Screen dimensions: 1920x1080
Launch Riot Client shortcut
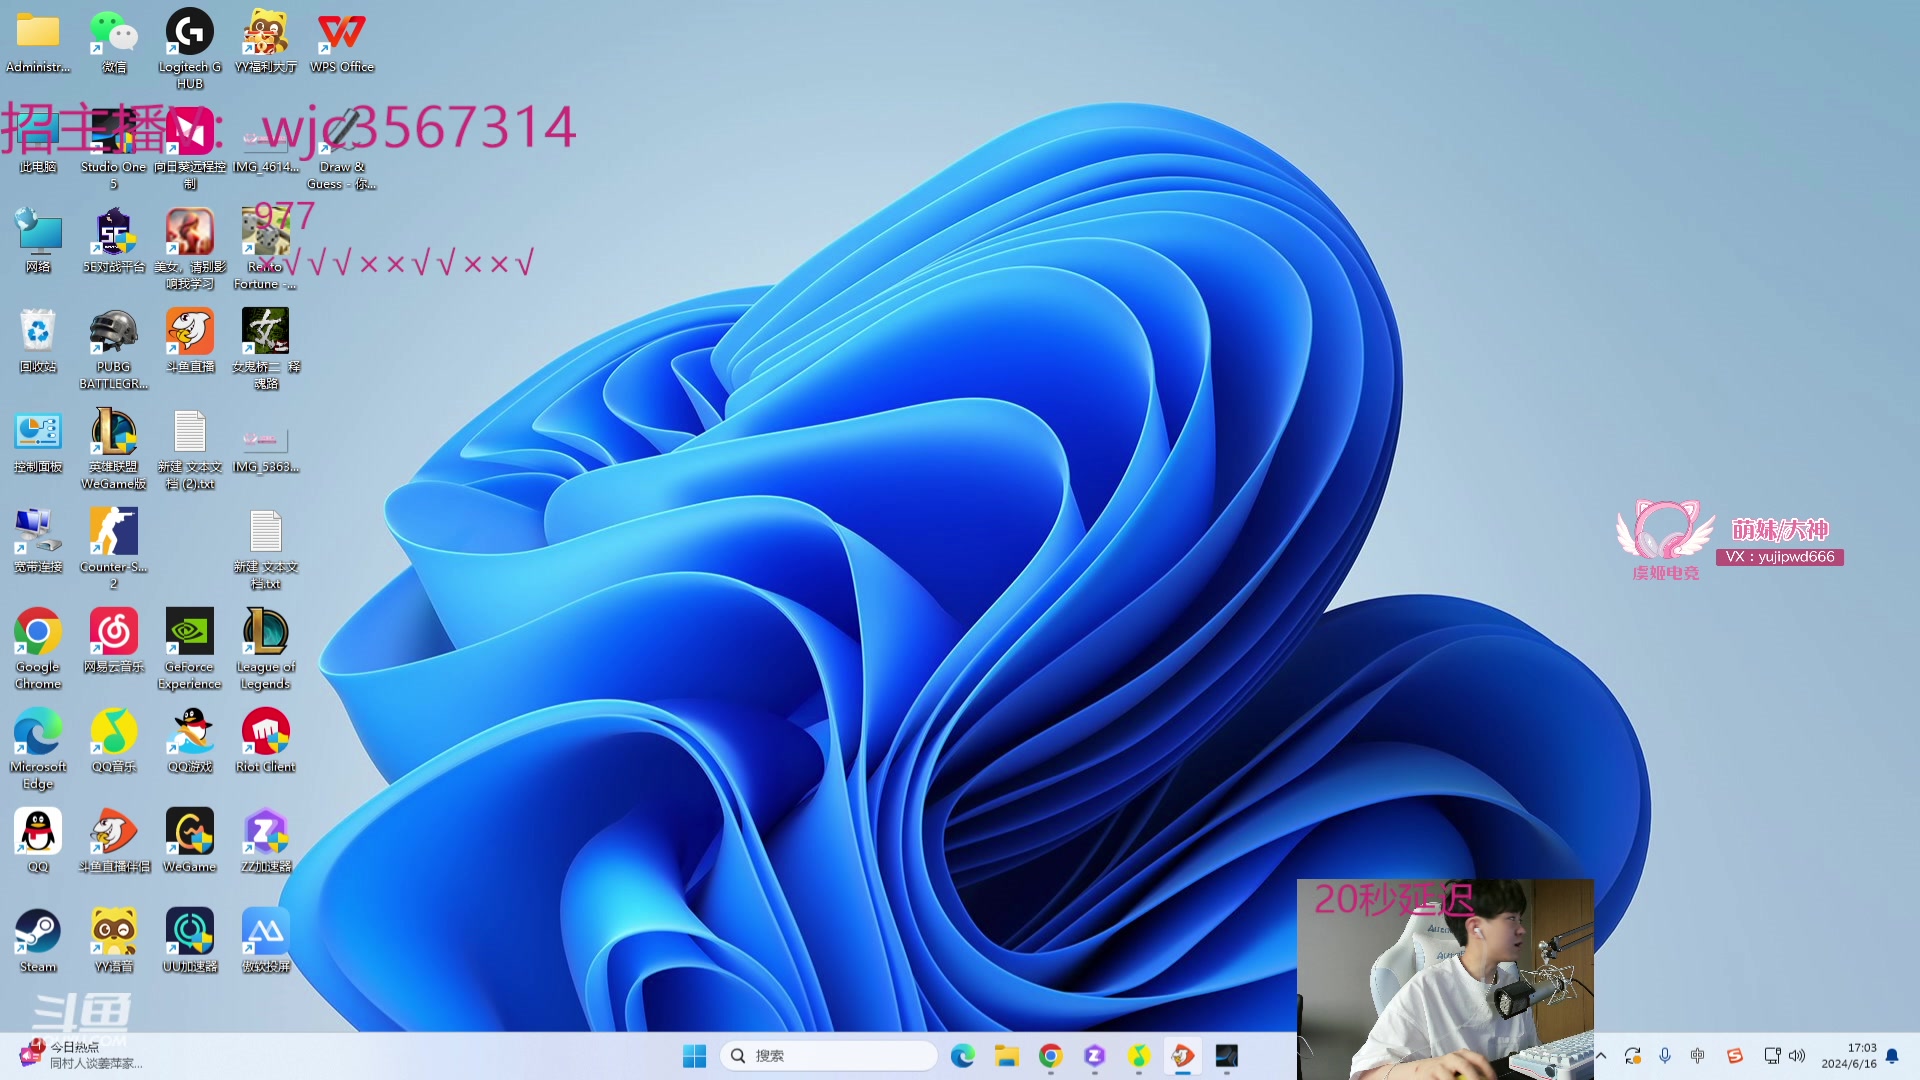[266, 741]
